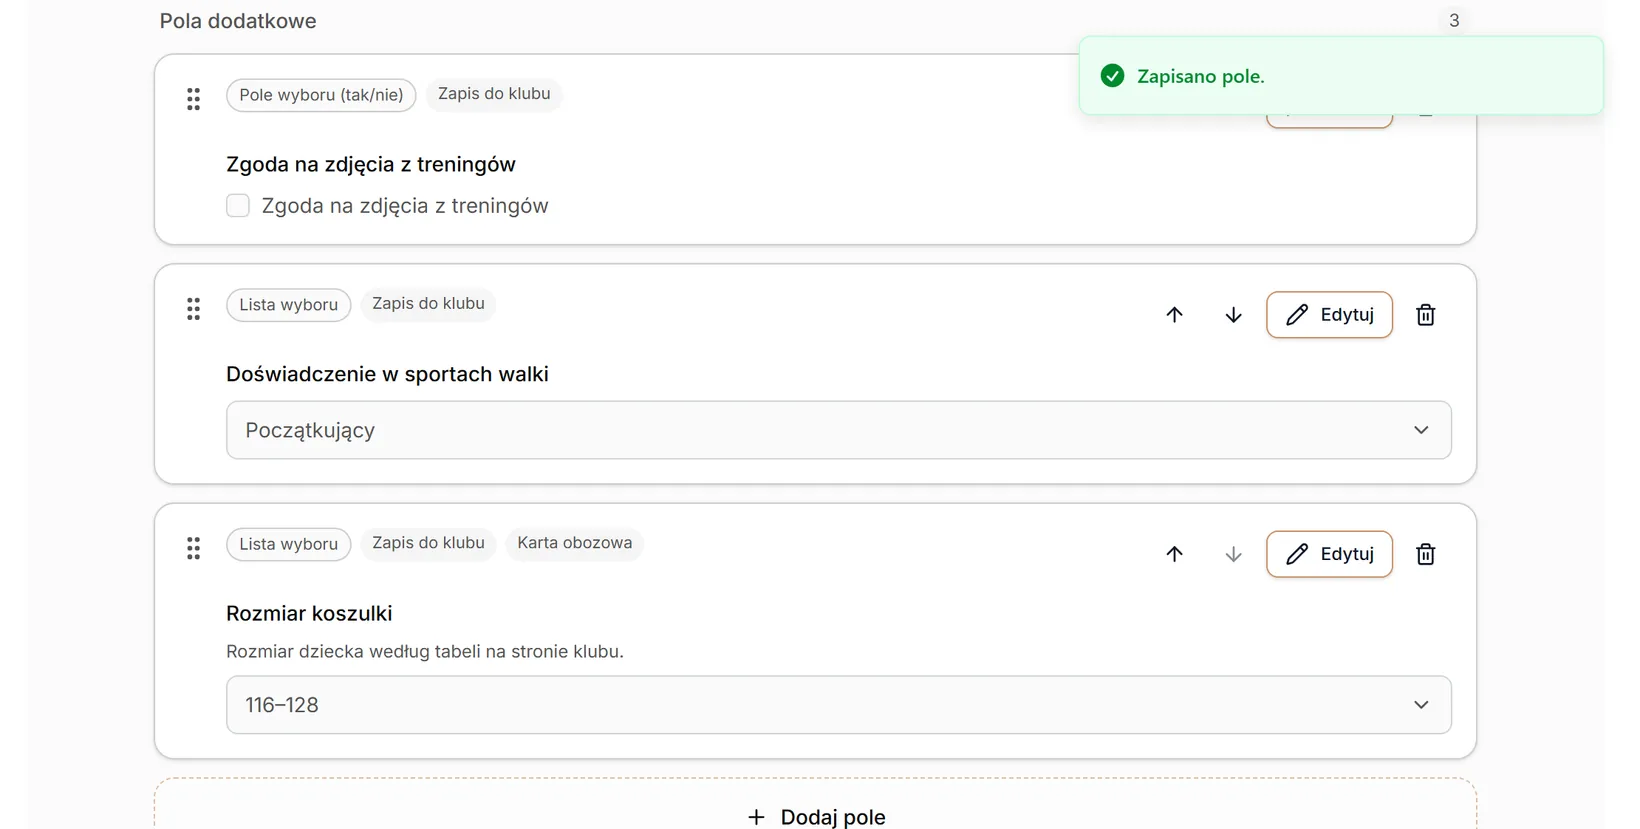Delete the Doświadczenie w sportach walki field
This screenshot has width=1640, height=829.
click(x=1425, y=315)
